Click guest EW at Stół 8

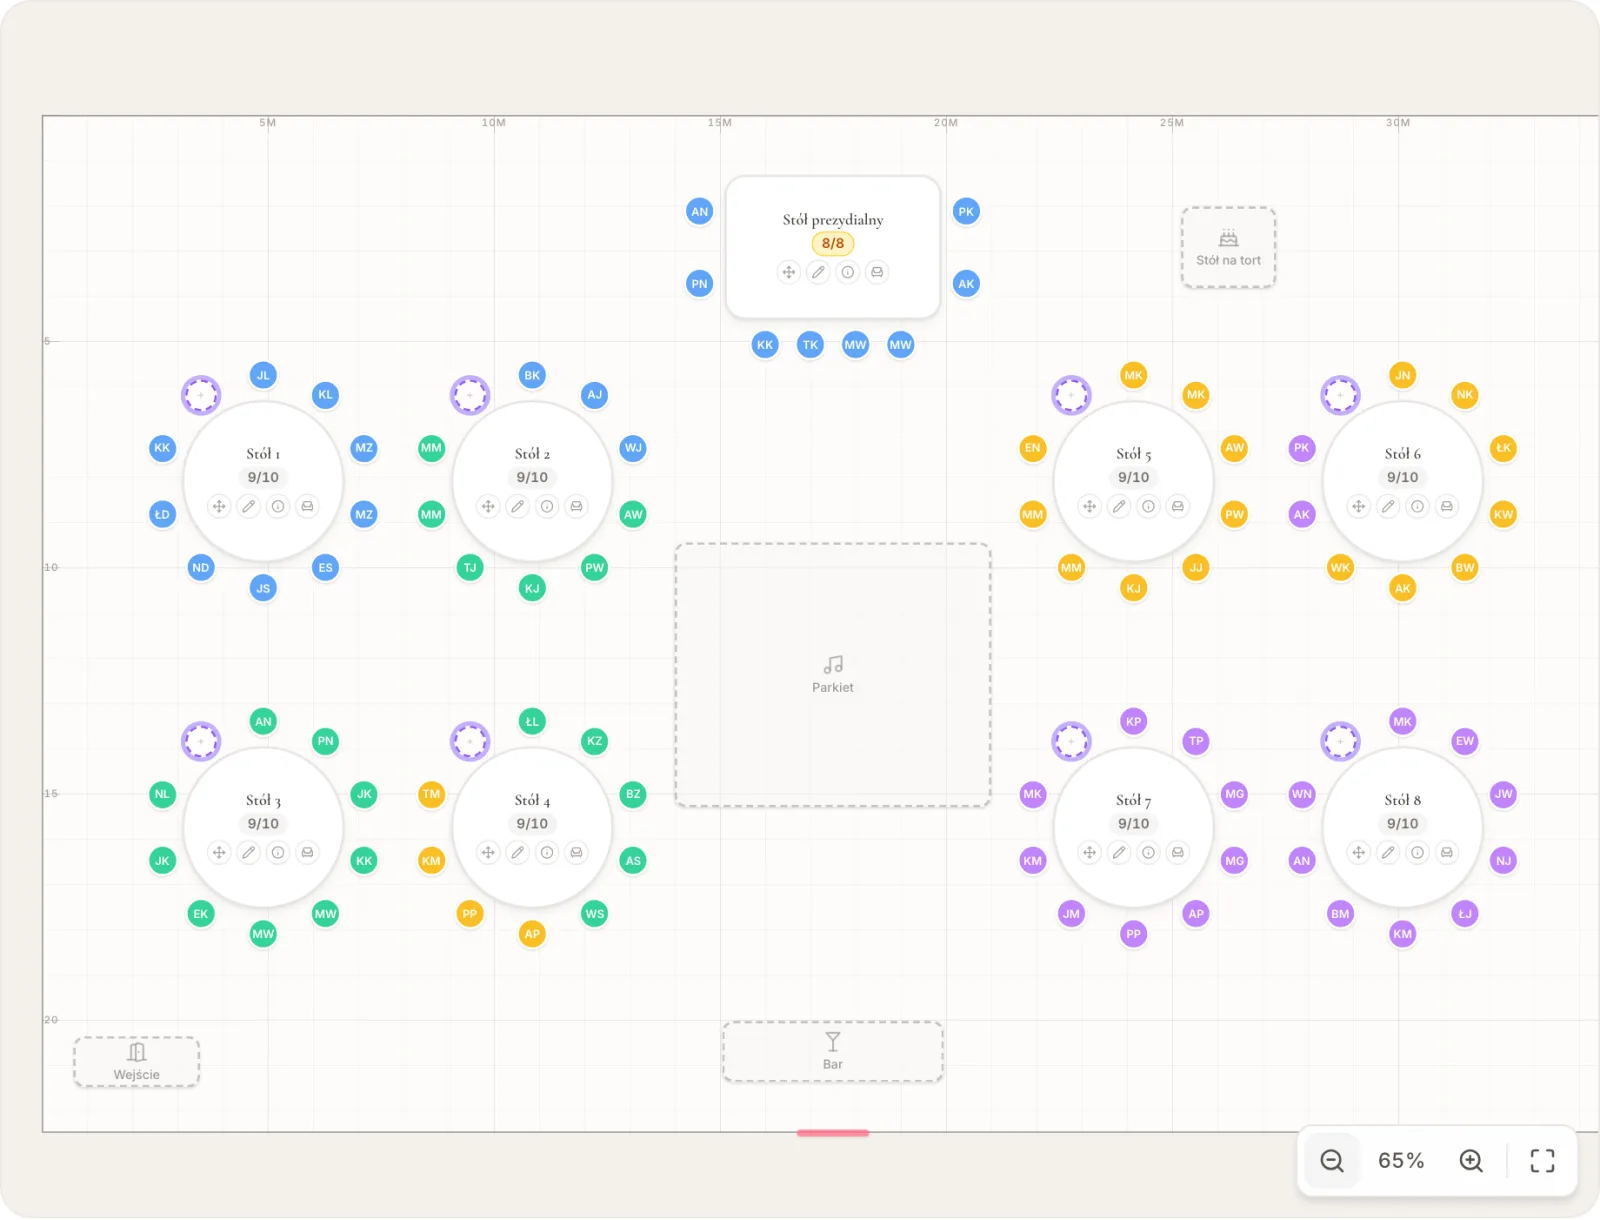1465,741
